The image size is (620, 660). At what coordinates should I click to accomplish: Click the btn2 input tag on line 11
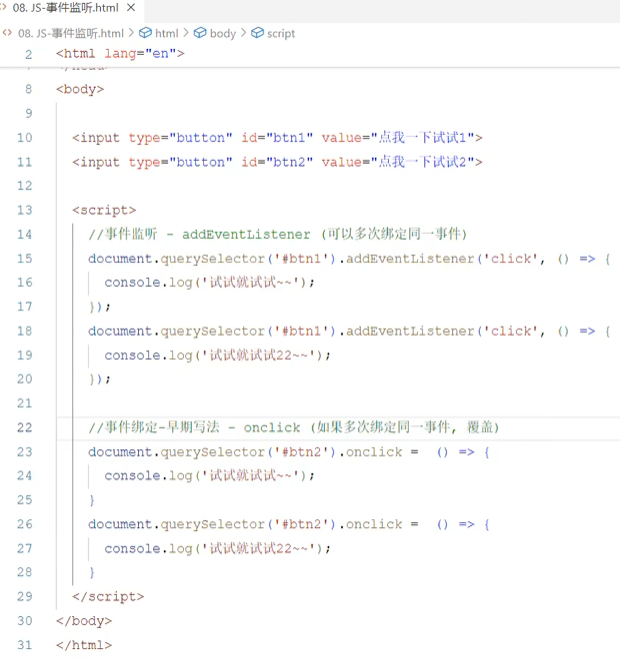277,162
